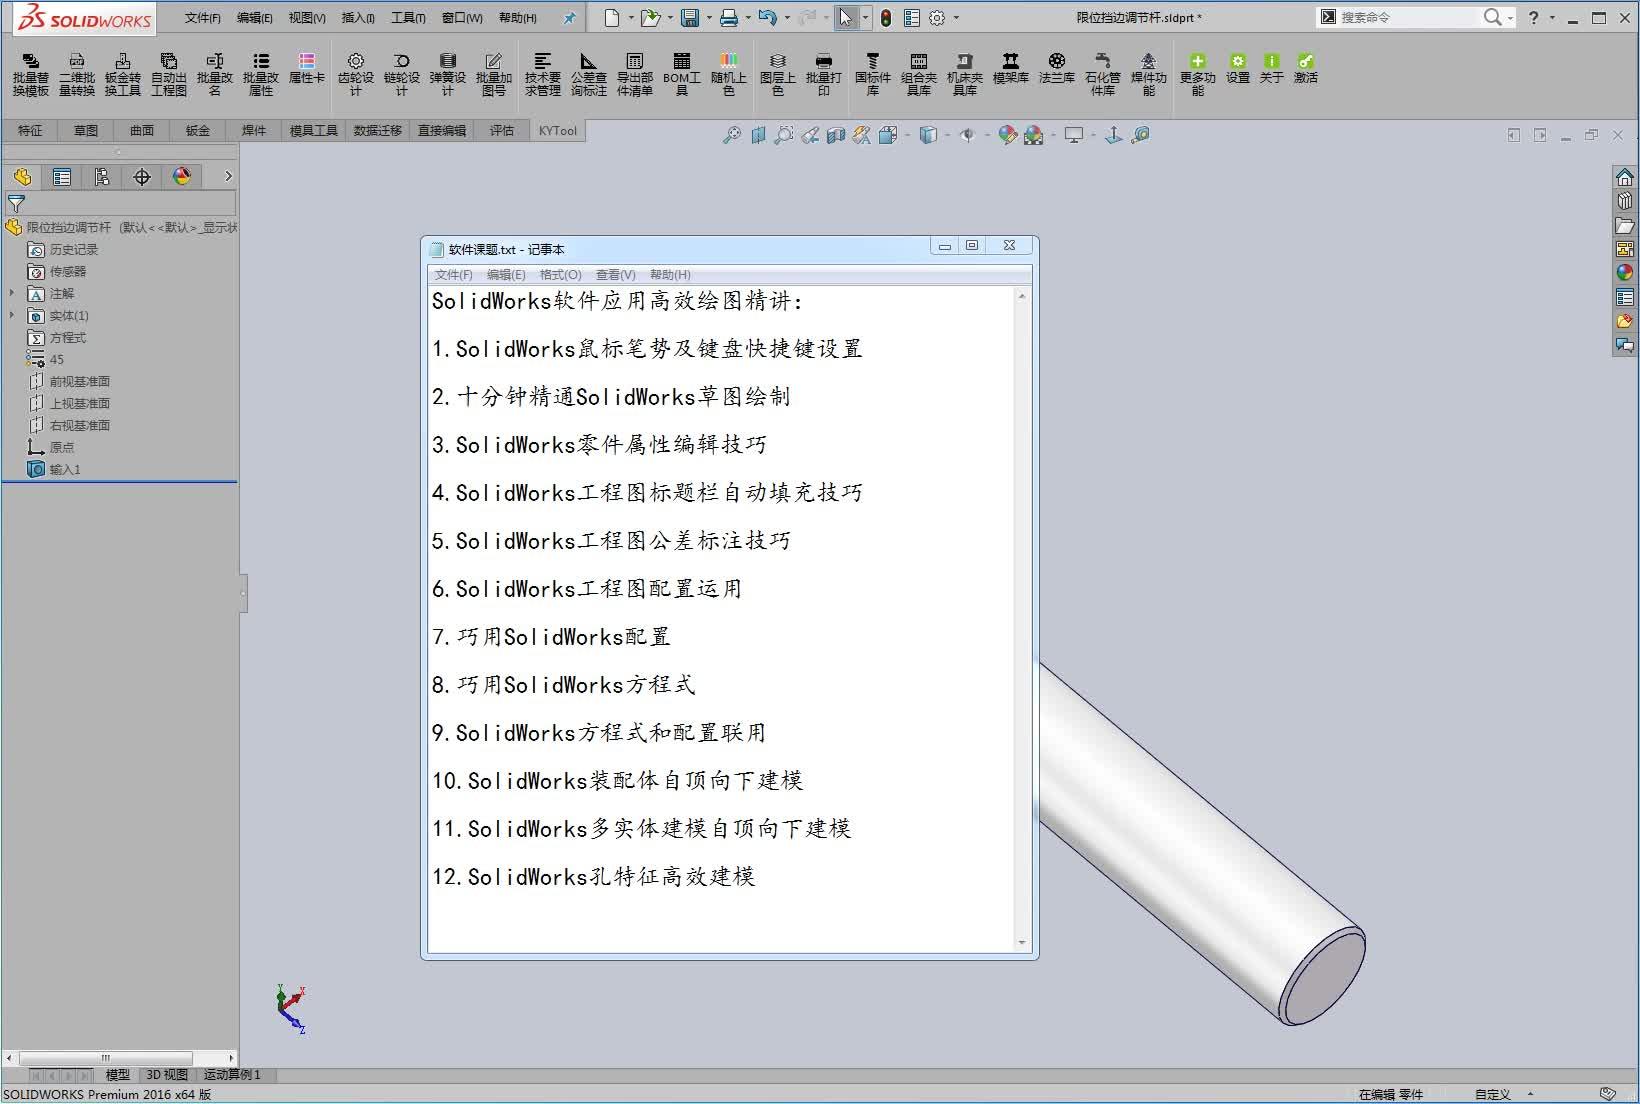This screenshot has width=1640, height=1104.
Task: Open the PropertyManager panel tab
Action: [x=62, y=177]
